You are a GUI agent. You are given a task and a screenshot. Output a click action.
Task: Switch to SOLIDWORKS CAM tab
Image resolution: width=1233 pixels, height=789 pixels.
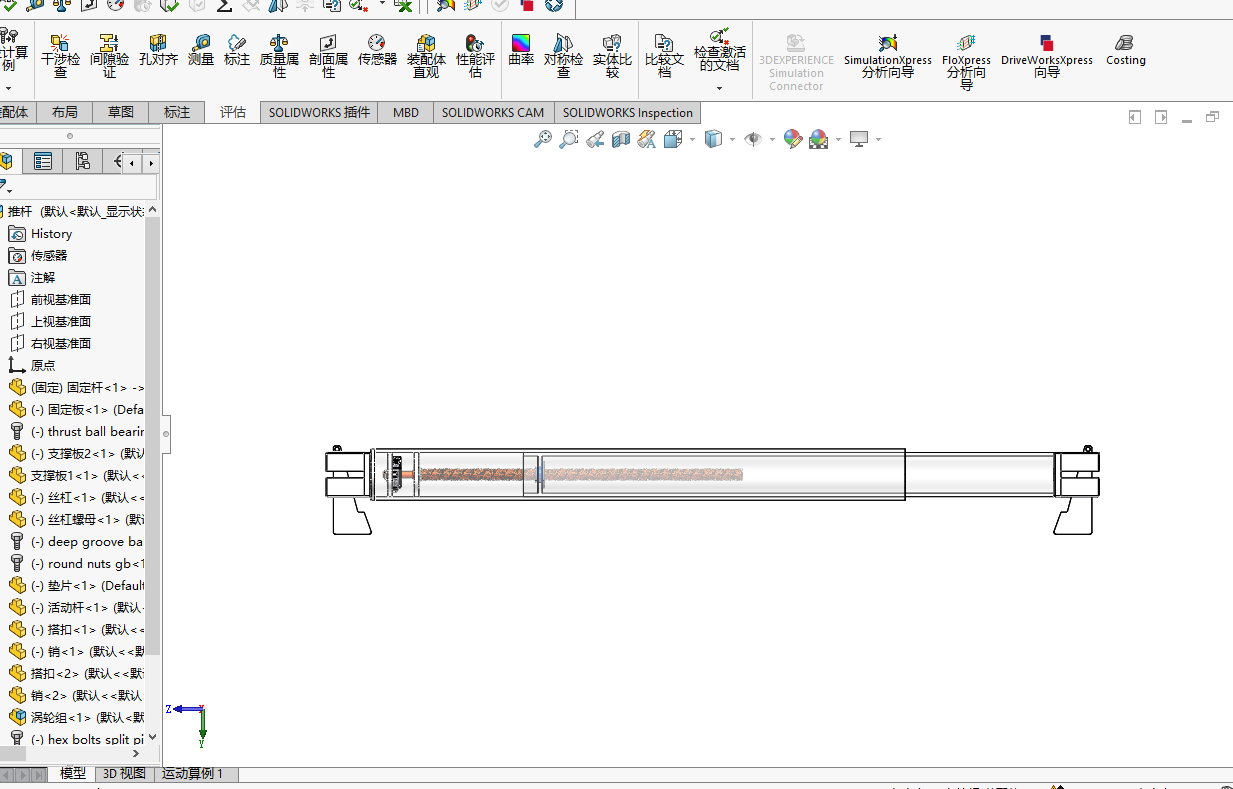pos(493,112)
